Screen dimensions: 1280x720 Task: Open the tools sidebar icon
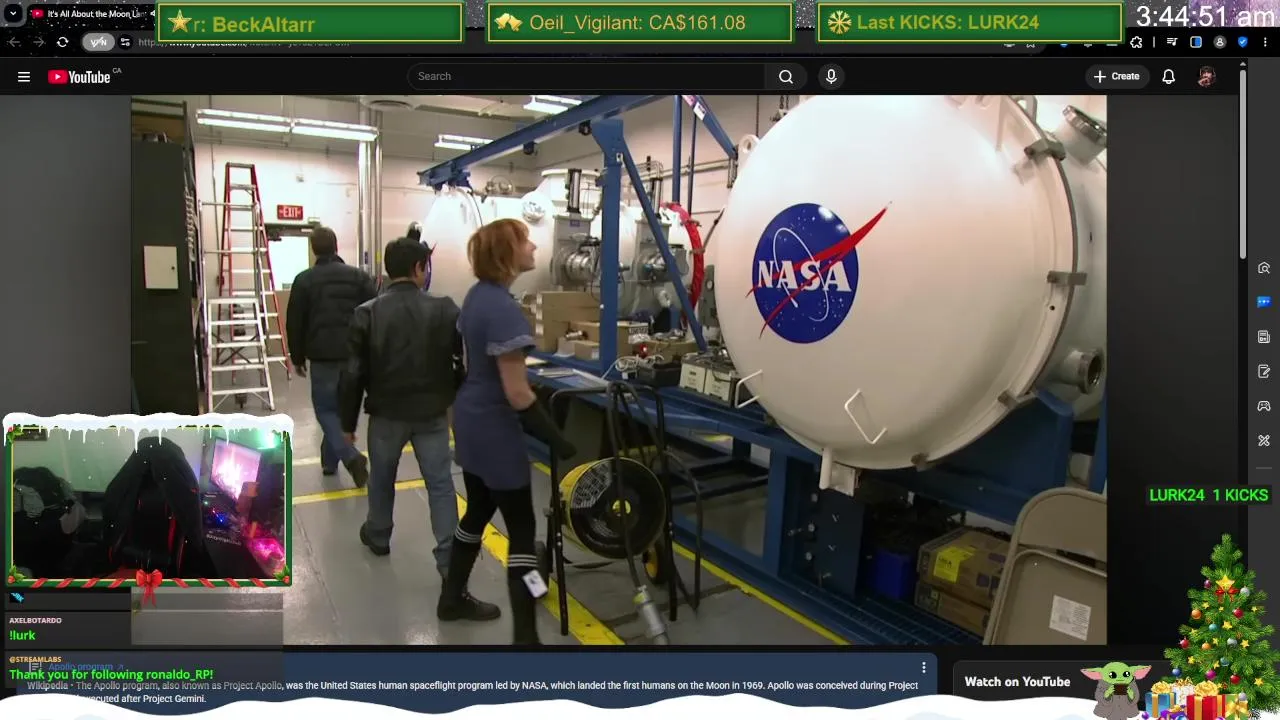coord(1264,440)
